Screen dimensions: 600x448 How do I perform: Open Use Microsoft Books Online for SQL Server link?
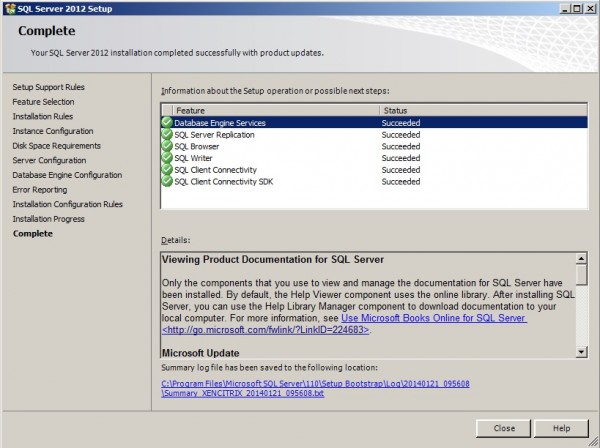[434, 318]
